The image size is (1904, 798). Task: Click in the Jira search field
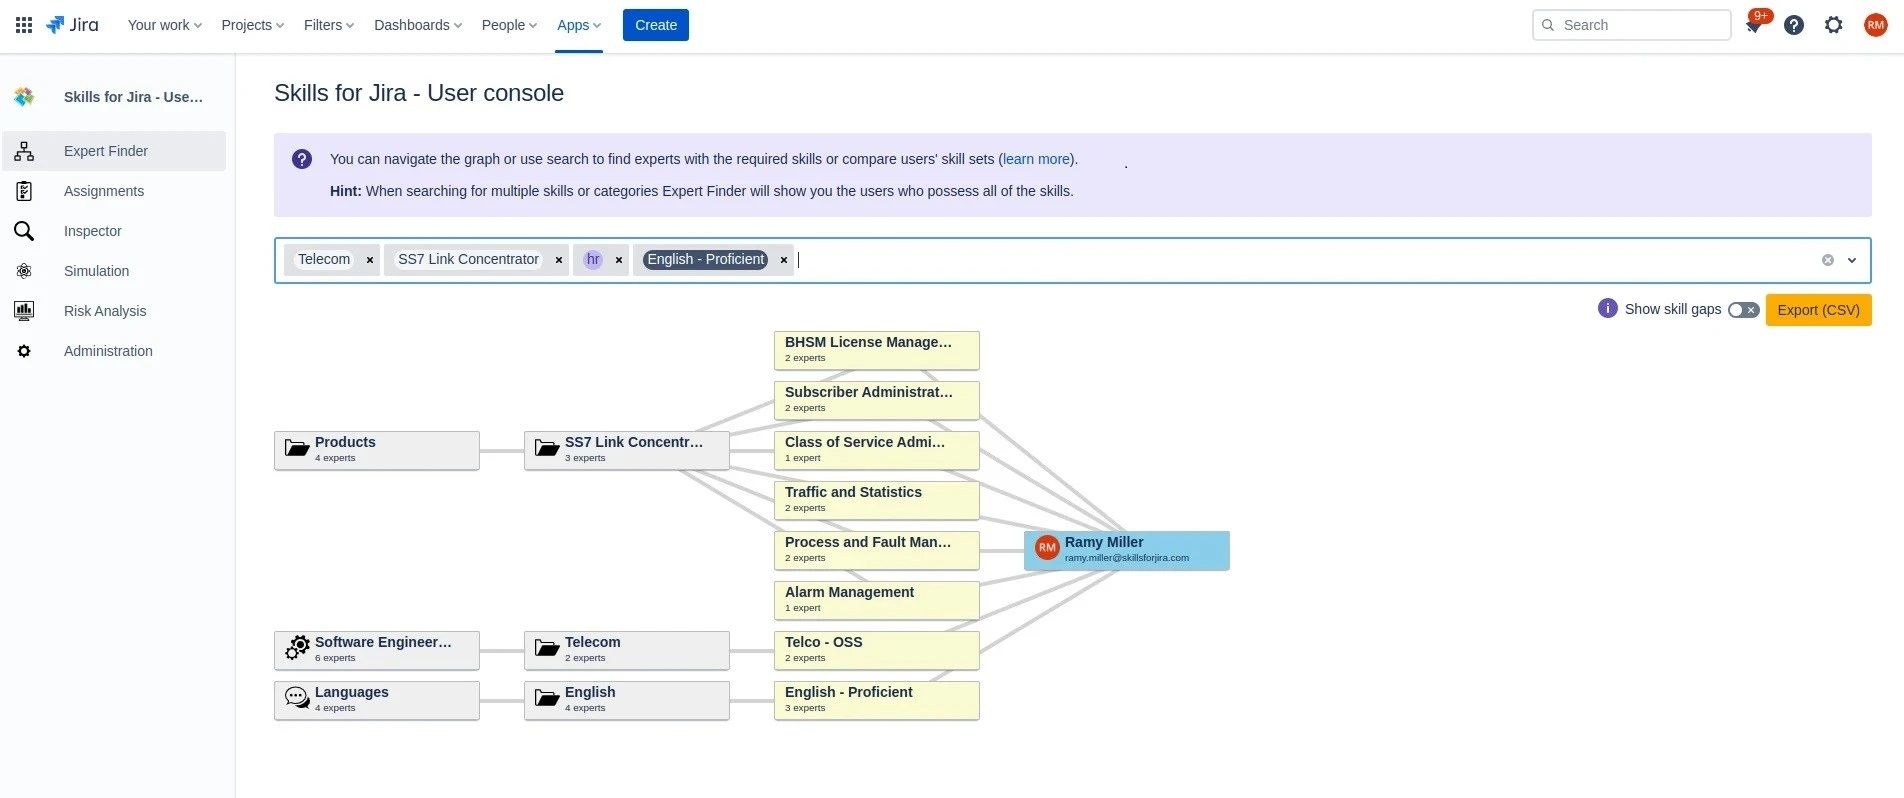click(1632, 25)
